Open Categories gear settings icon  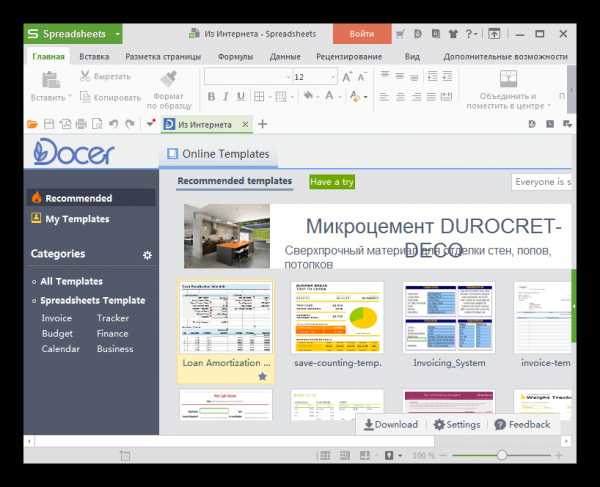point(147,255)
